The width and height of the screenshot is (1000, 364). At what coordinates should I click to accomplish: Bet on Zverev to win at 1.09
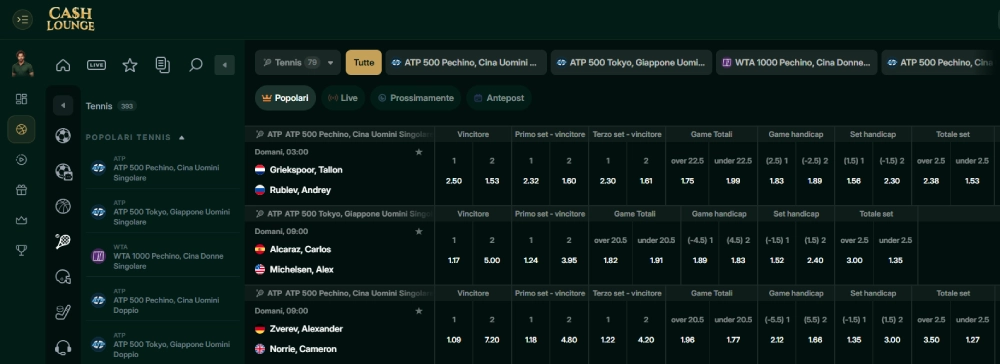tap(454, 331)
